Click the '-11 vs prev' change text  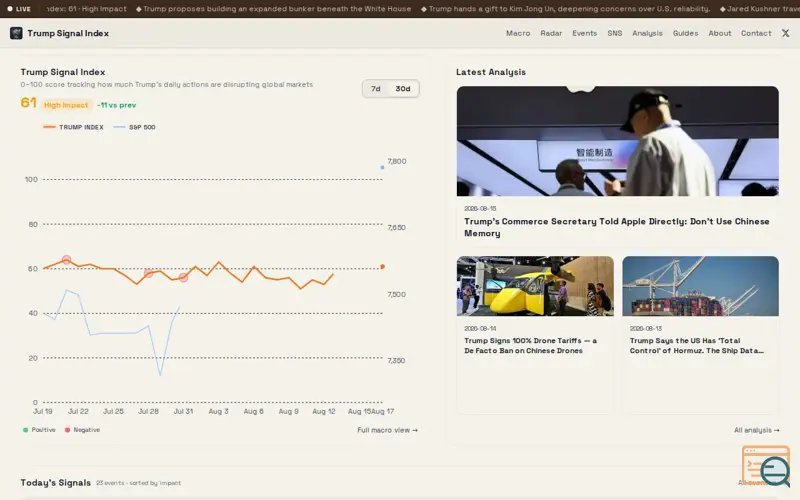click(116, 105)
